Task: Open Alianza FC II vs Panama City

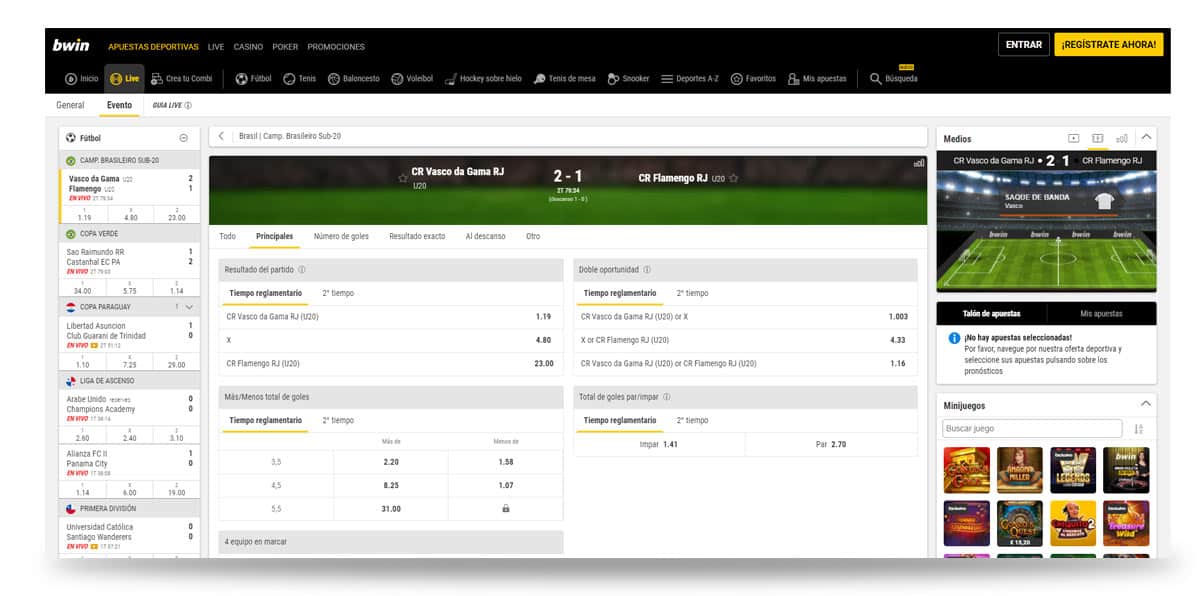Action: (x=130, y=463)
